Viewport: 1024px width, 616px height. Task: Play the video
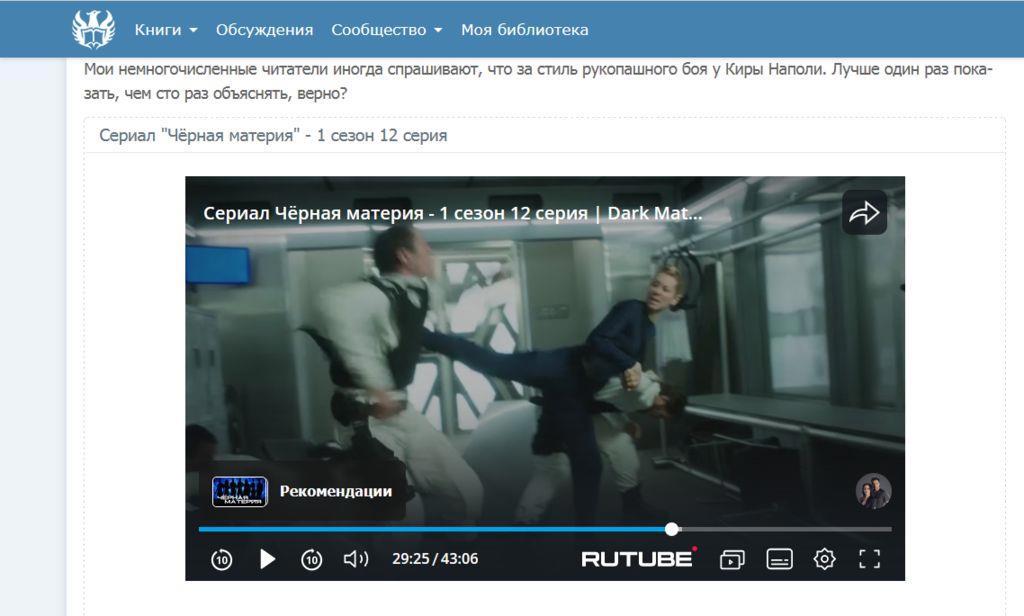(x=267, y=559)
